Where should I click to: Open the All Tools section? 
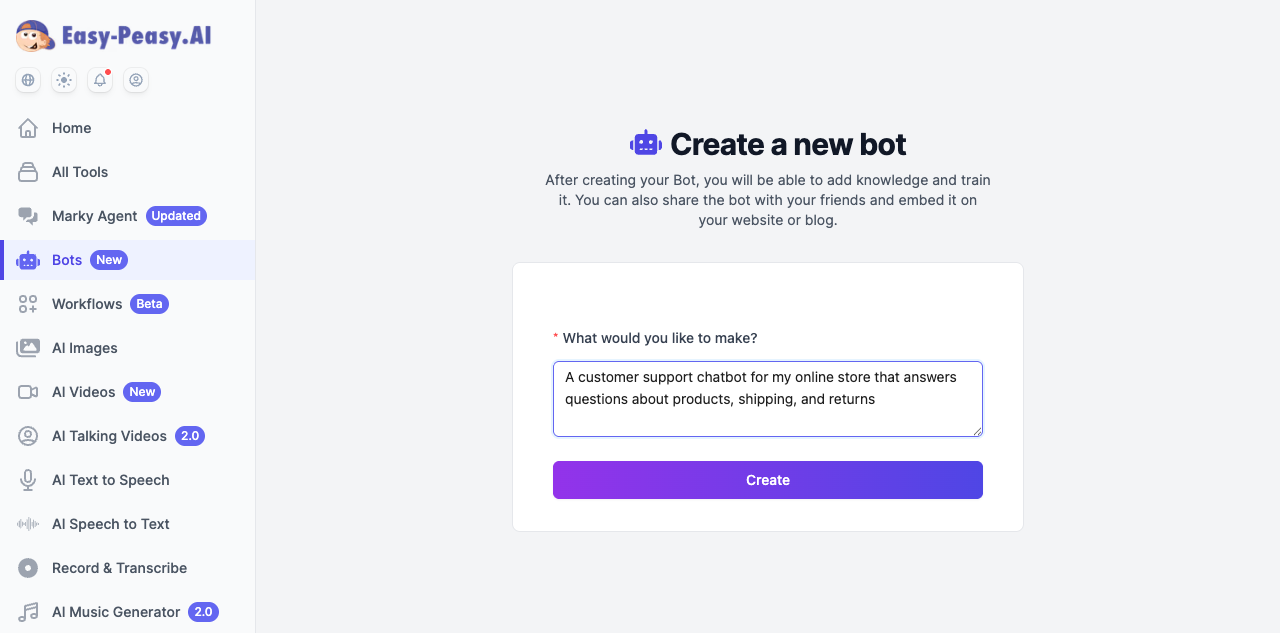(x=79, y=172)
